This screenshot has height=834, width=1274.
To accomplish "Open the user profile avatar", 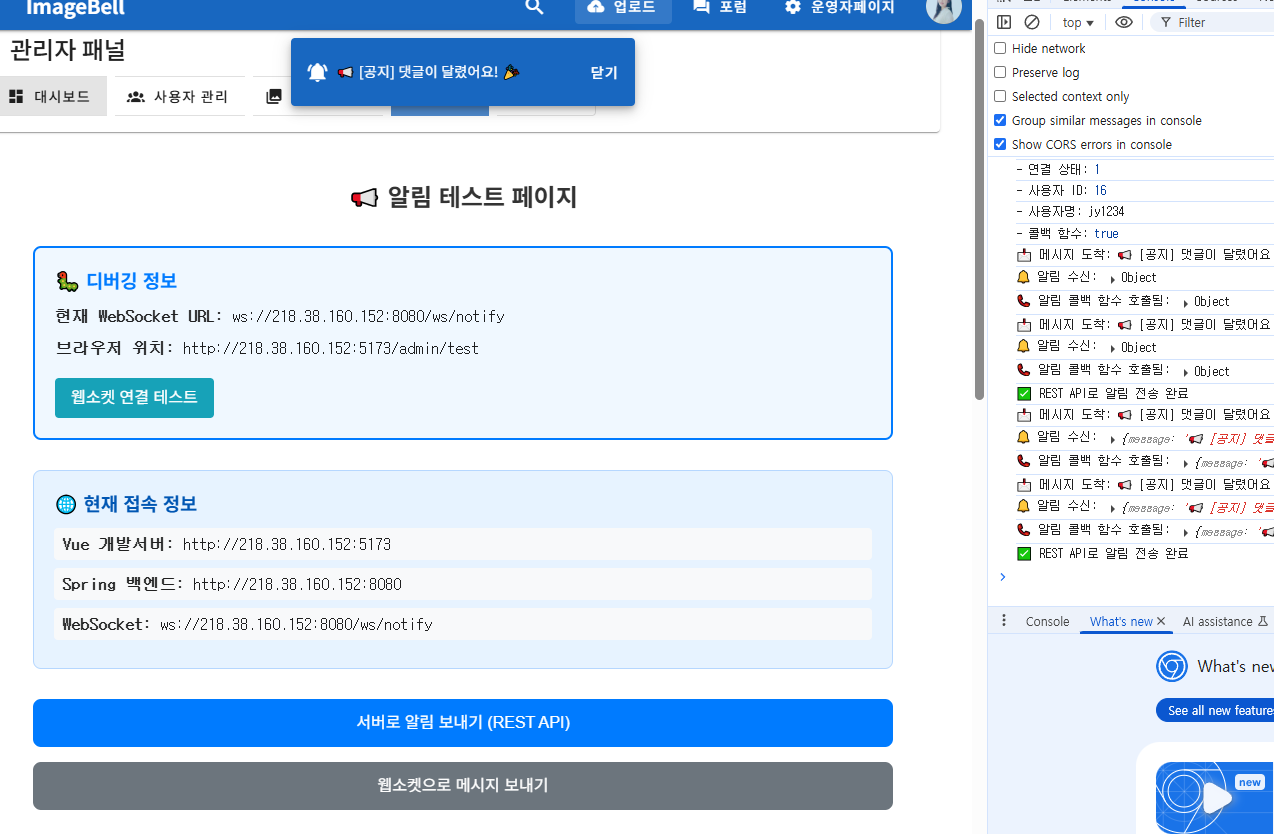I will tap(943, 8).
